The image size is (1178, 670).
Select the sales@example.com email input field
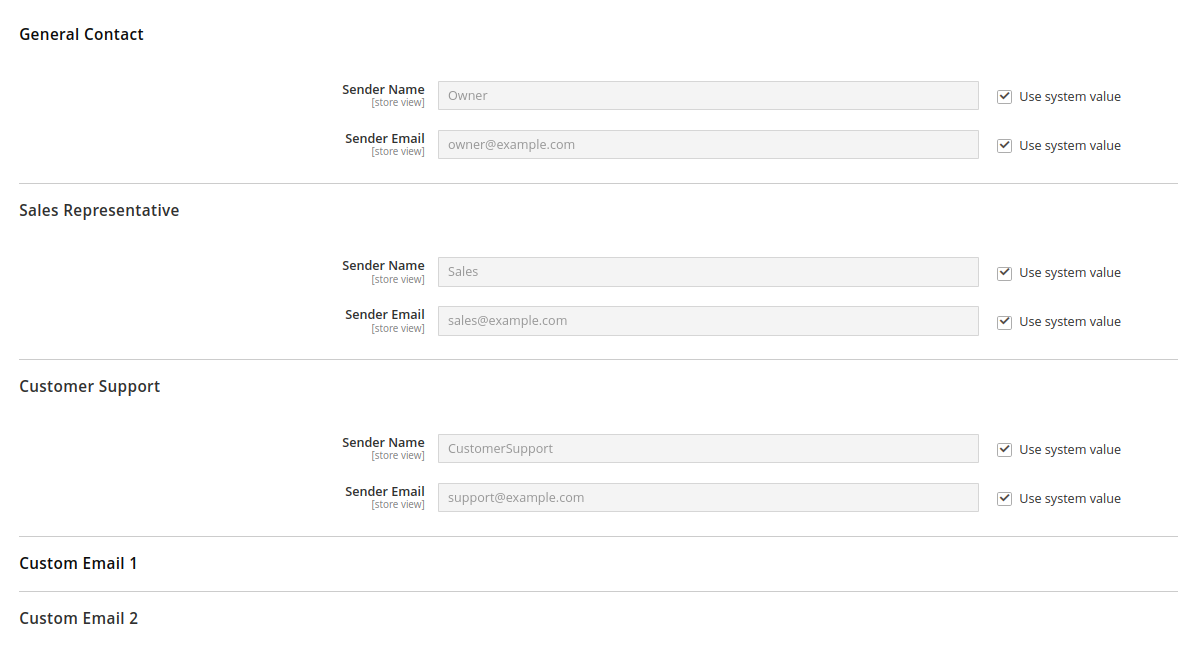708,320
